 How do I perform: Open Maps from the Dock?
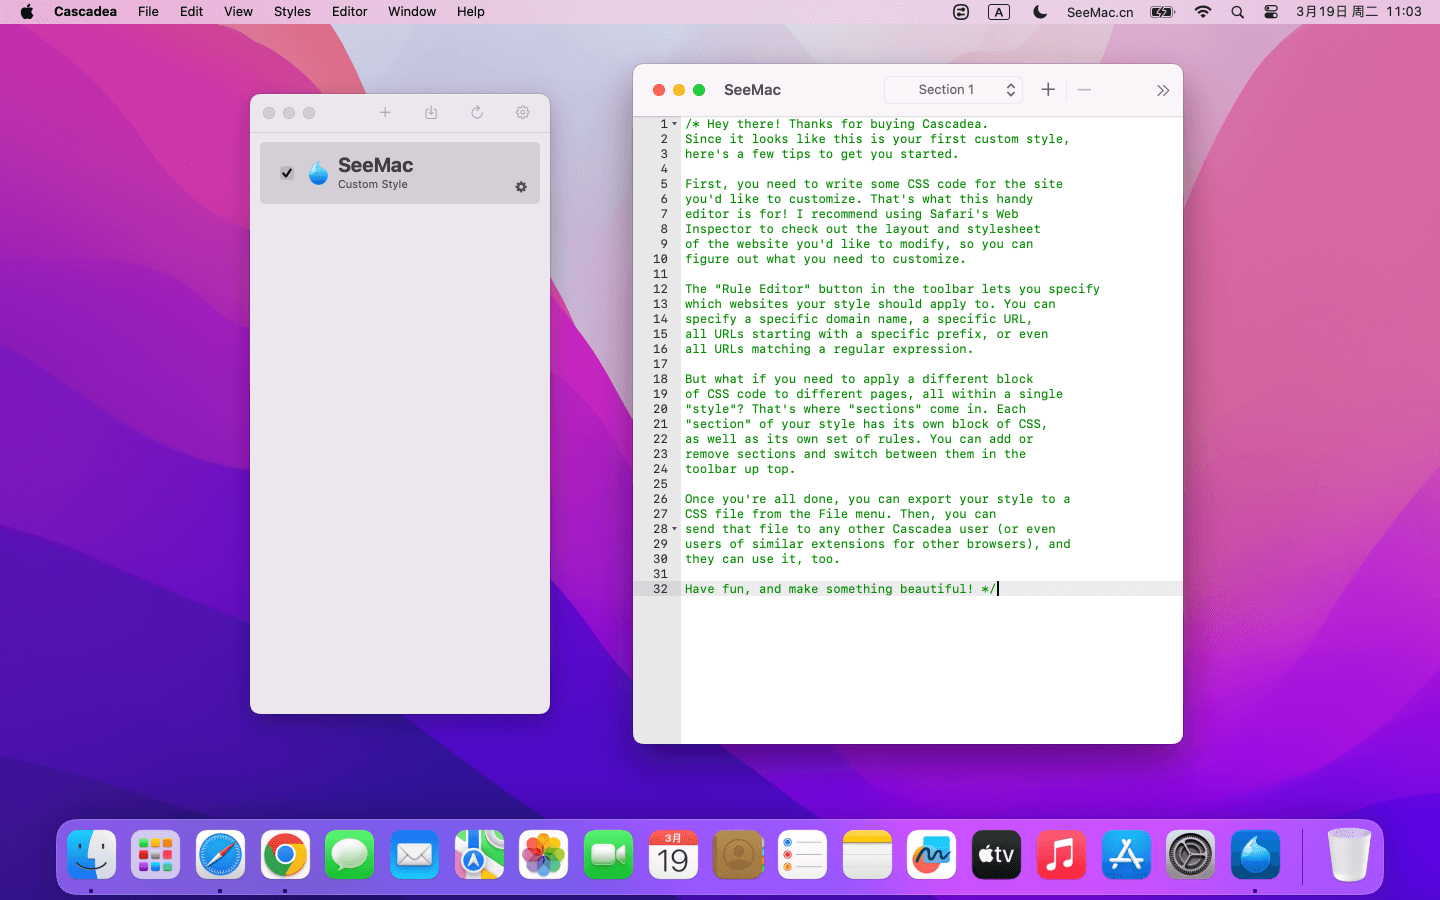(x=479, y=855)
